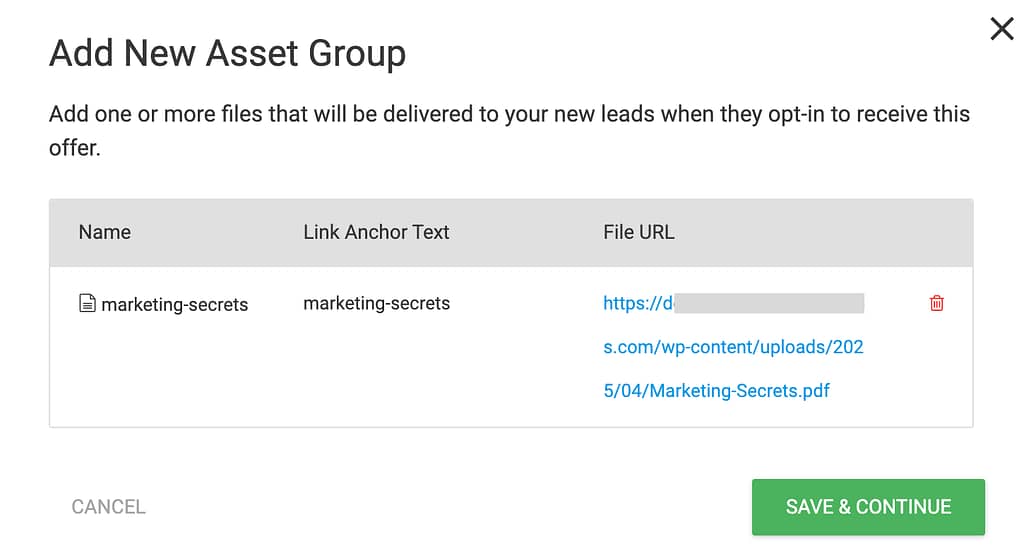Click the File URL column header
This screenshot has height=554, width=1024.
click(x=639, y=232)
